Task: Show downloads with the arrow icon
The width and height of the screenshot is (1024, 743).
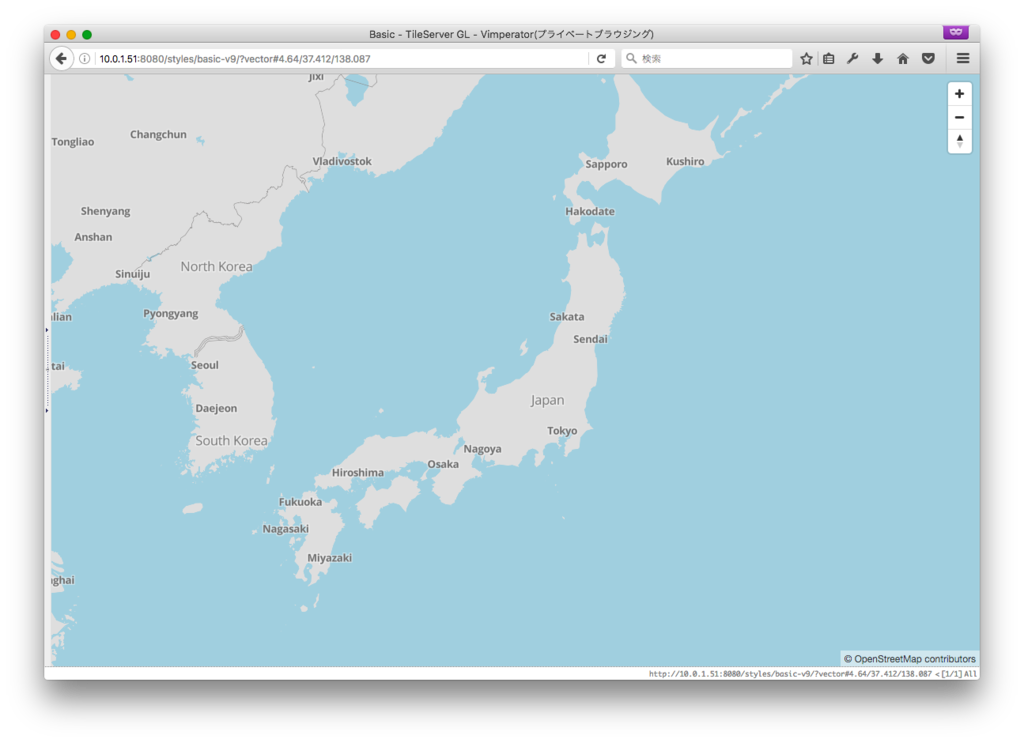Action: pyautogui.click(x=878, y=59)
